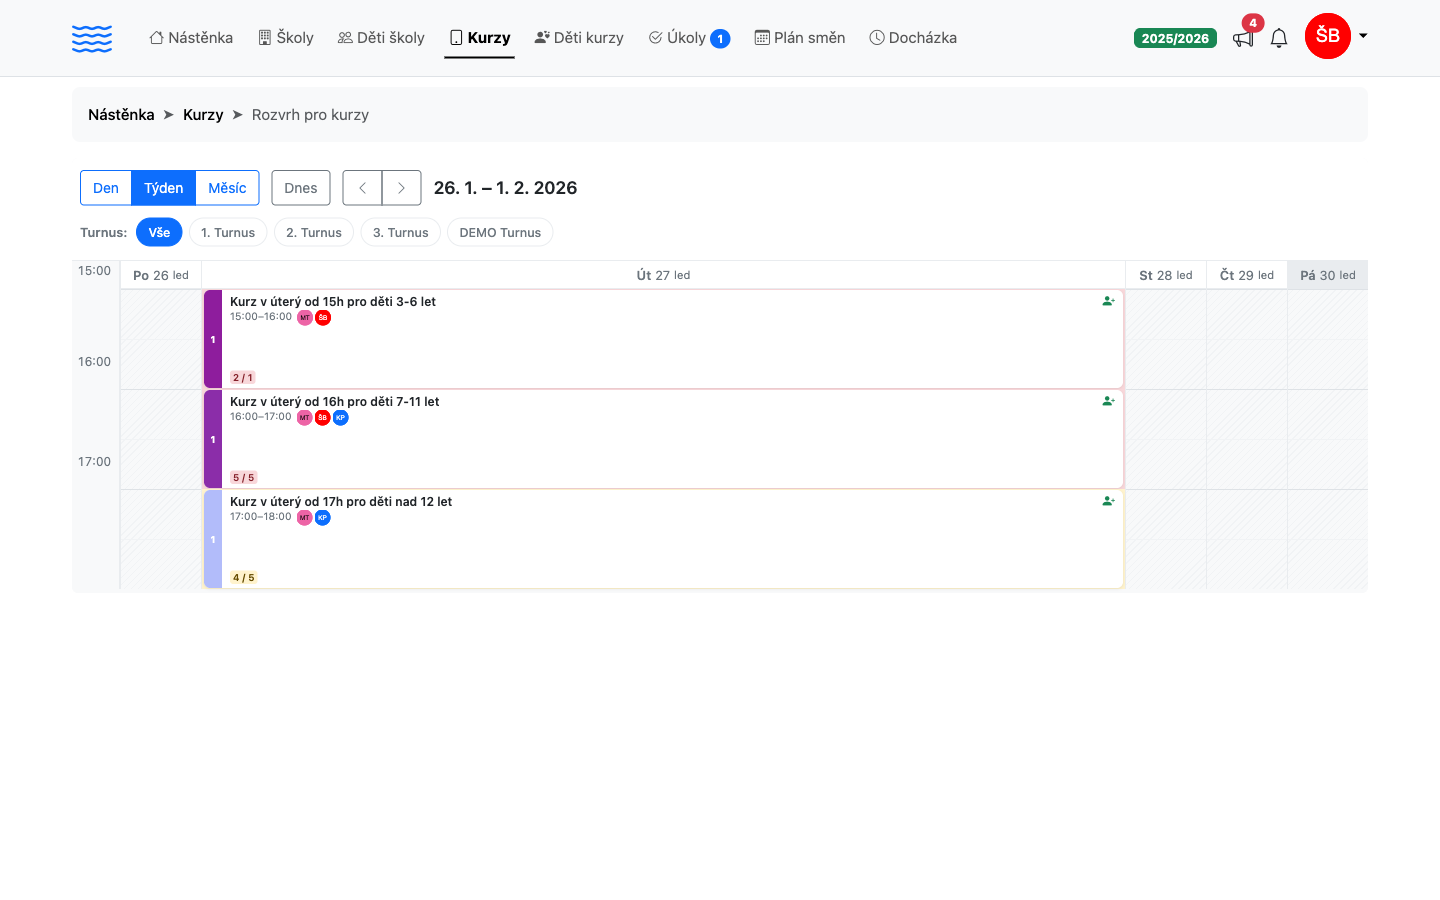1440x900 pixels.
Task: Go to Školy section
Action: 286,38
